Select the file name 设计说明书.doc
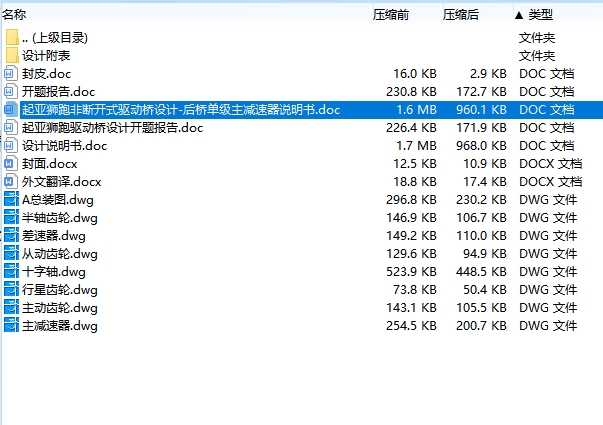The image size is (603, 425). coord(65,146)
